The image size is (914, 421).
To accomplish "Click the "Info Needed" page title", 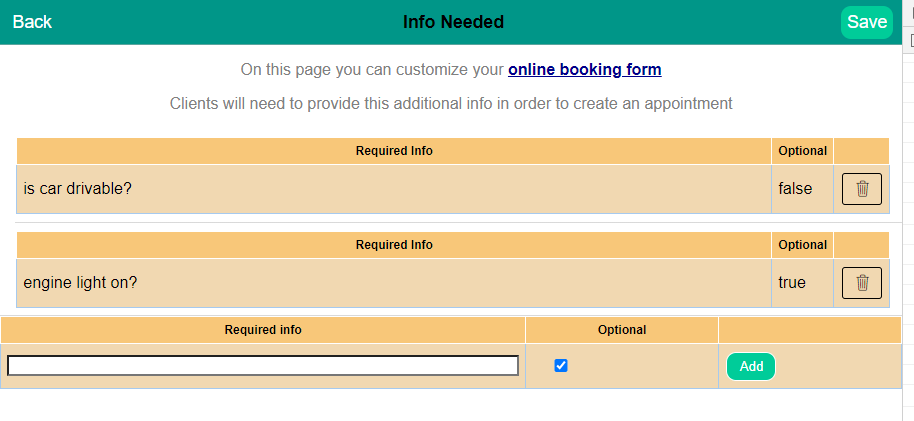I will pos(453,22).
